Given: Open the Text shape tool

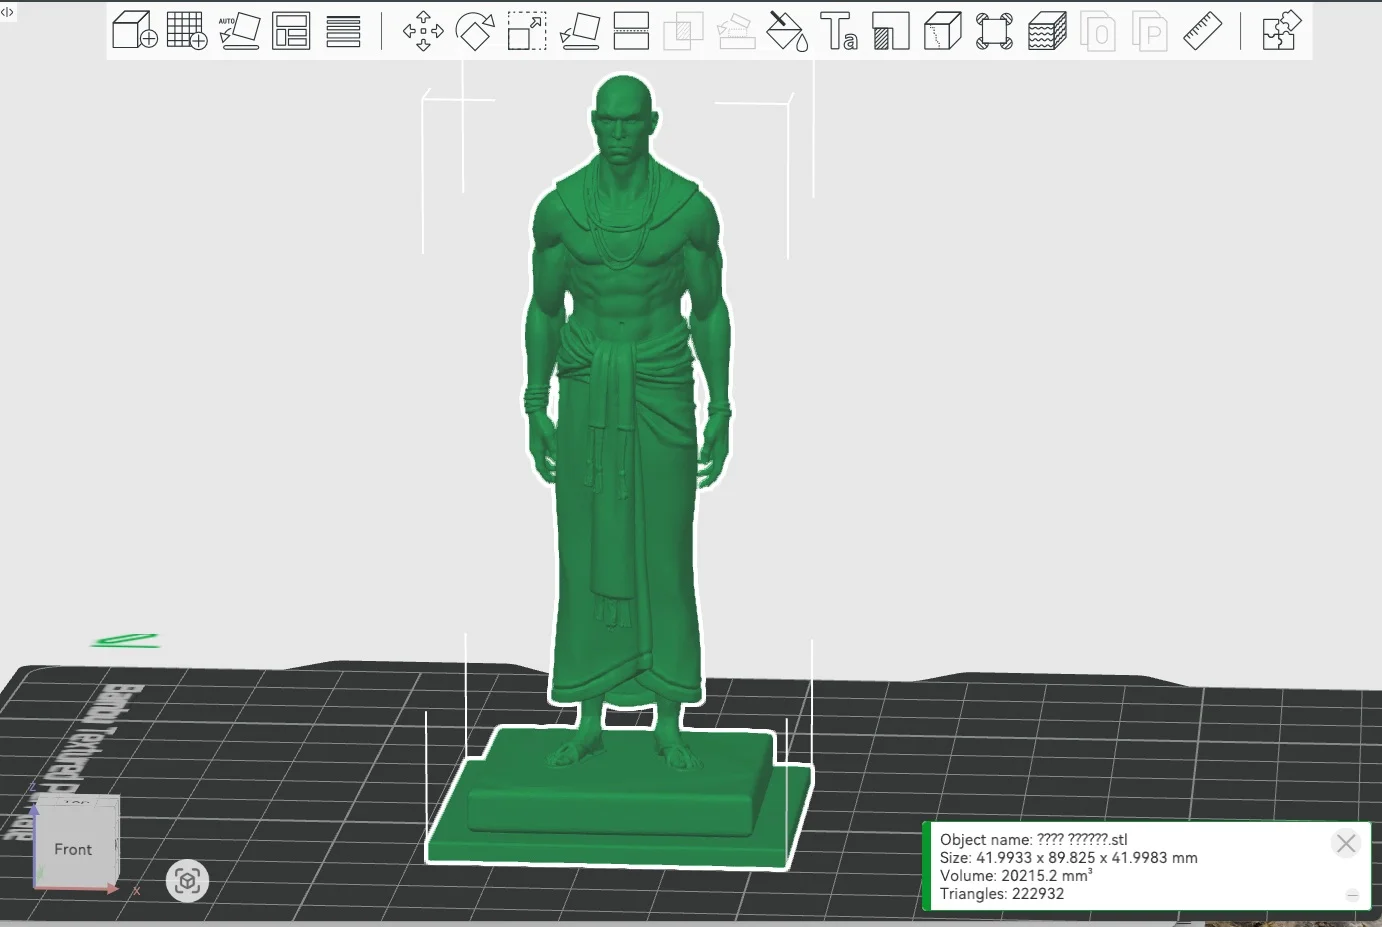Looking at the screenshot, I should [838, 31].
